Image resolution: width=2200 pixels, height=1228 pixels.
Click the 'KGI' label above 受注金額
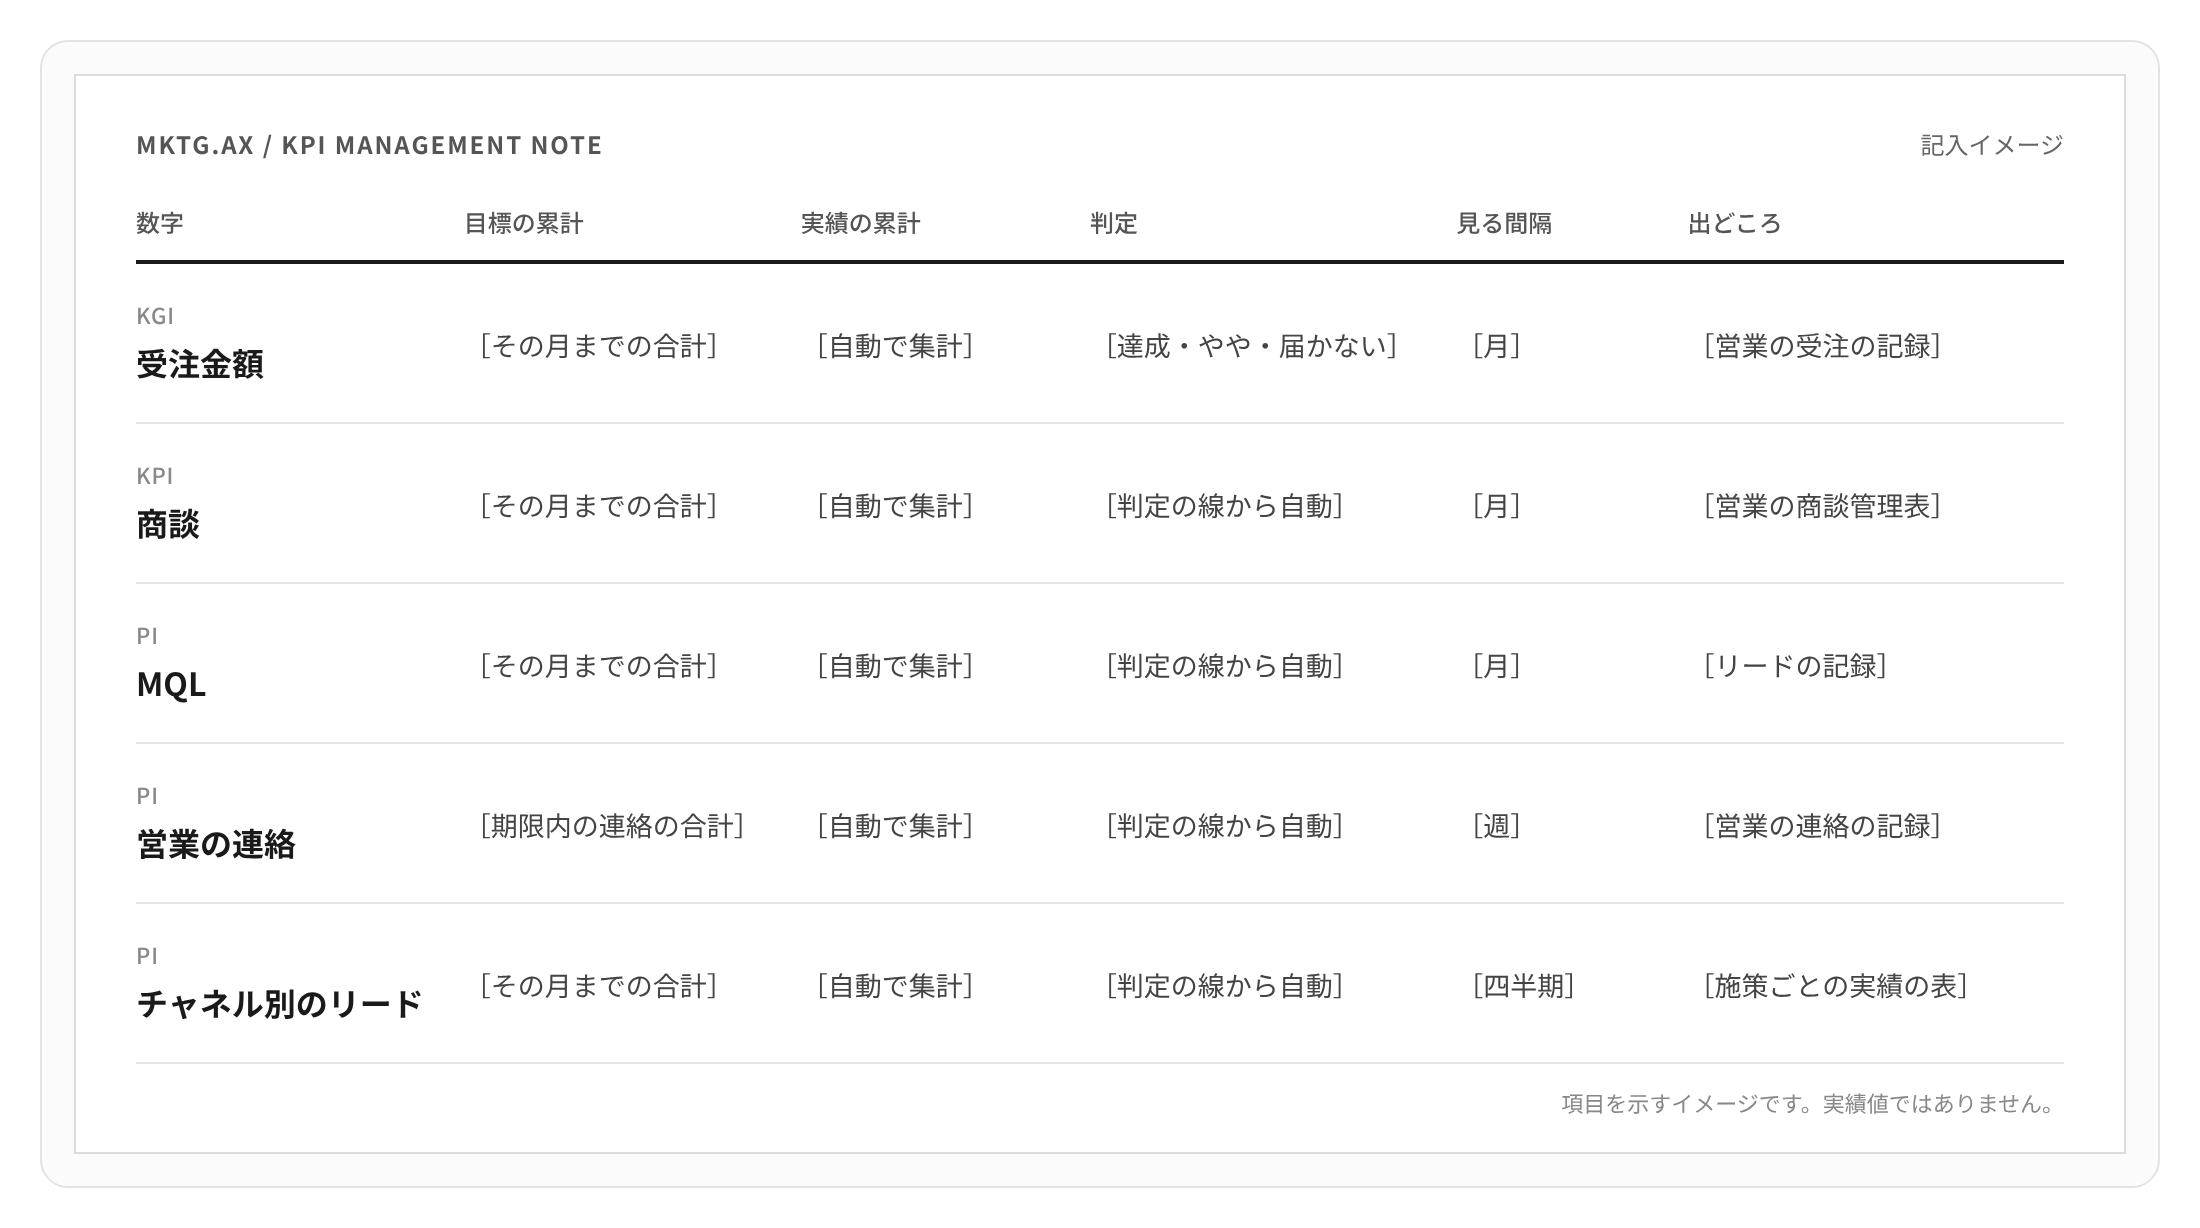(x=155, y=316)
